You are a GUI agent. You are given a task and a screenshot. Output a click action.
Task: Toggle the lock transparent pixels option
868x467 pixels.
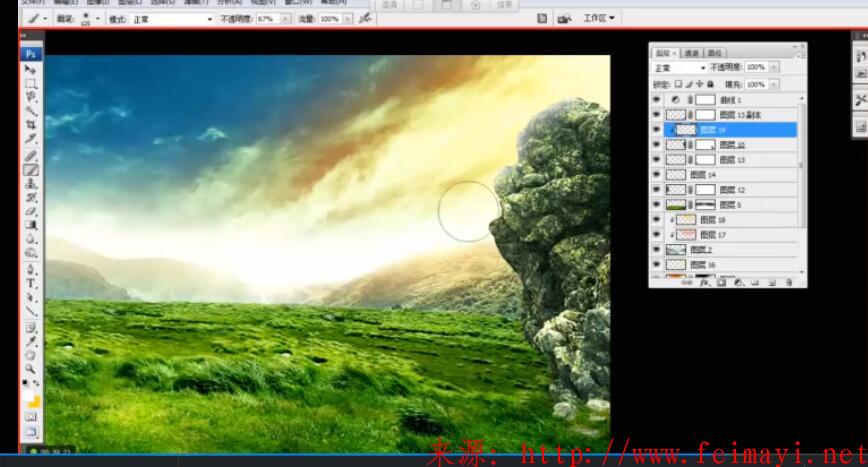pos(678,85)
